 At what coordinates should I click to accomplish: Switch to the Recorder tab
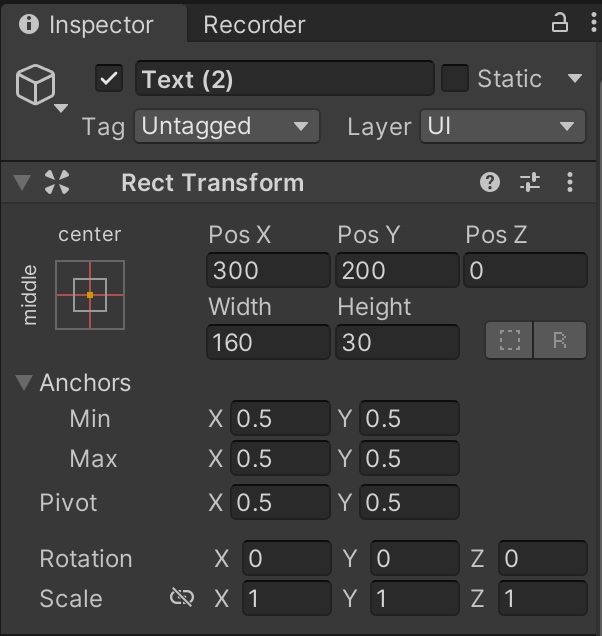[x=254, y=25]
